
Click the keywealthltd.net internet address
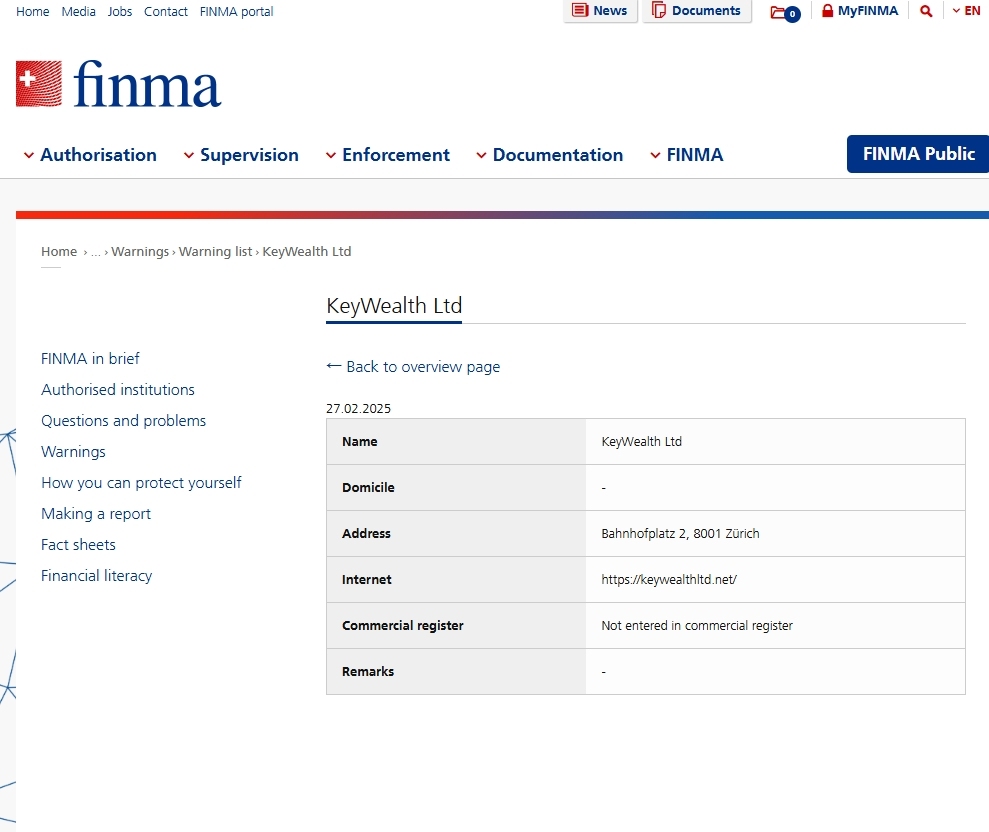[668, 579]
